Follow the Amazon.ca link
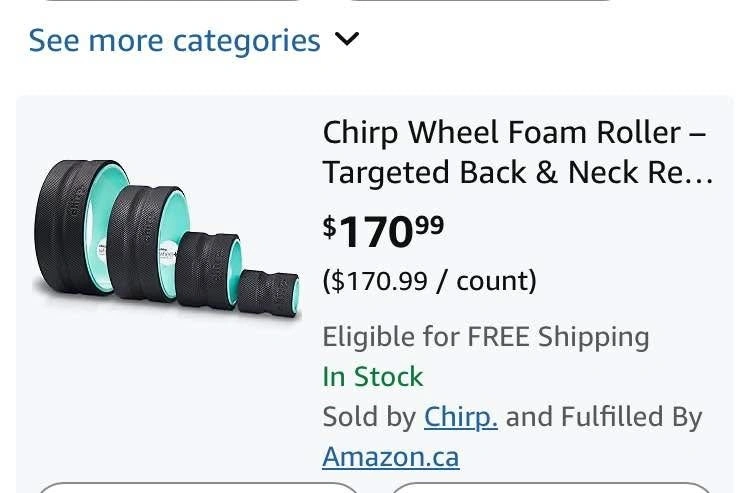The image size is (750, 493). 390,457
